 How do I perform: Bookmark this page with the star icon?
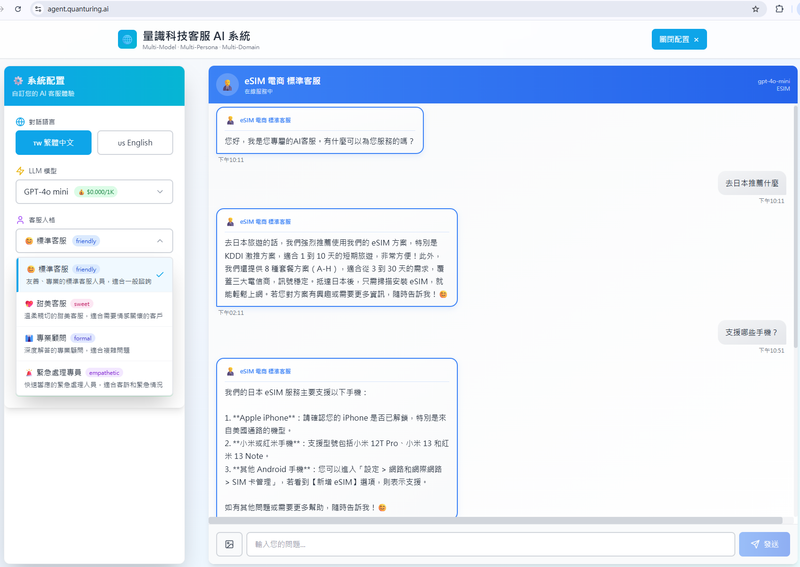tap(756, 9)
